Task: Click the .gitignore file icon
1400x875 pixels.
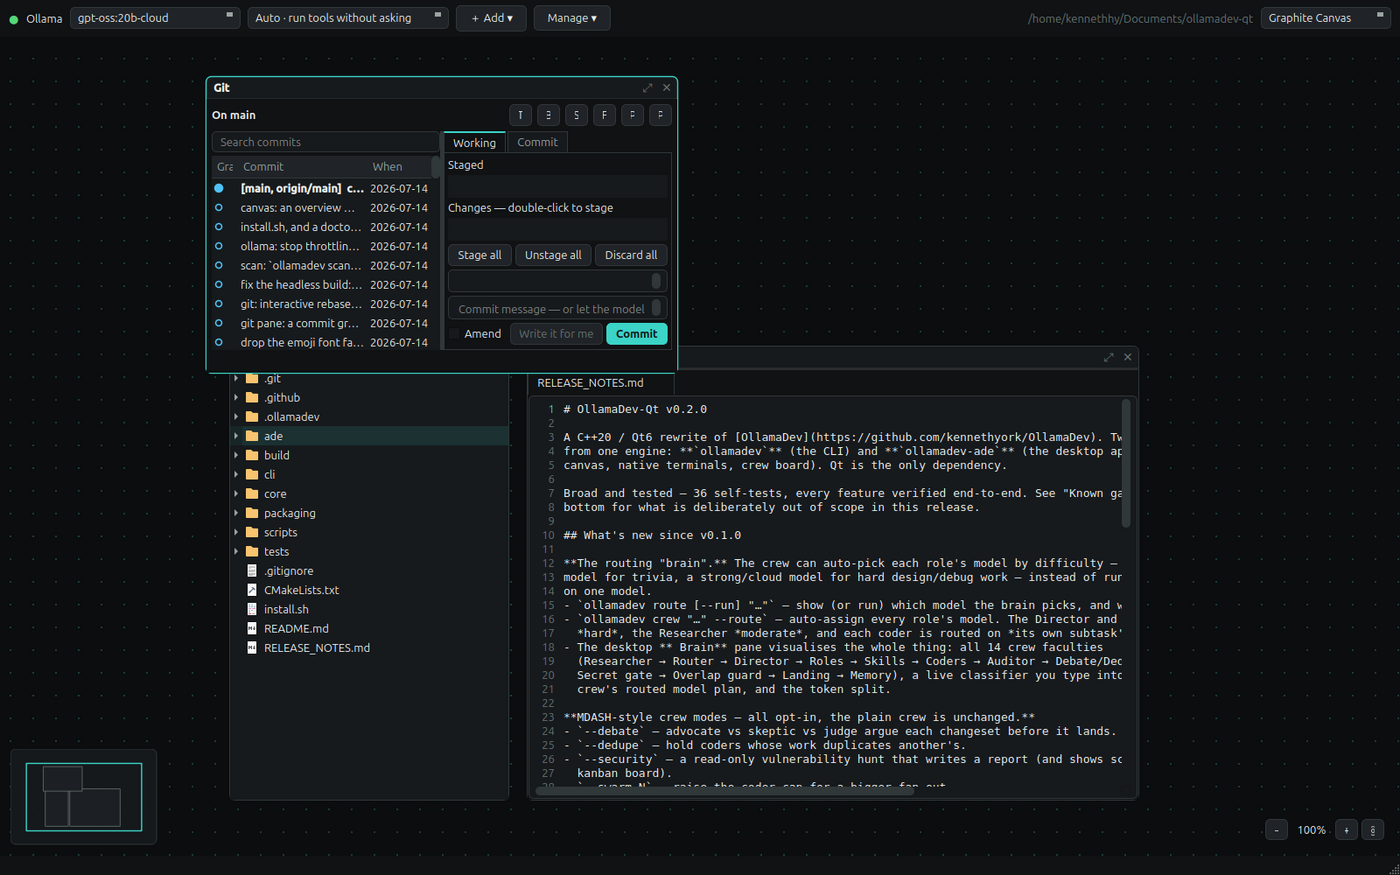Action: (x=252, y=571)
